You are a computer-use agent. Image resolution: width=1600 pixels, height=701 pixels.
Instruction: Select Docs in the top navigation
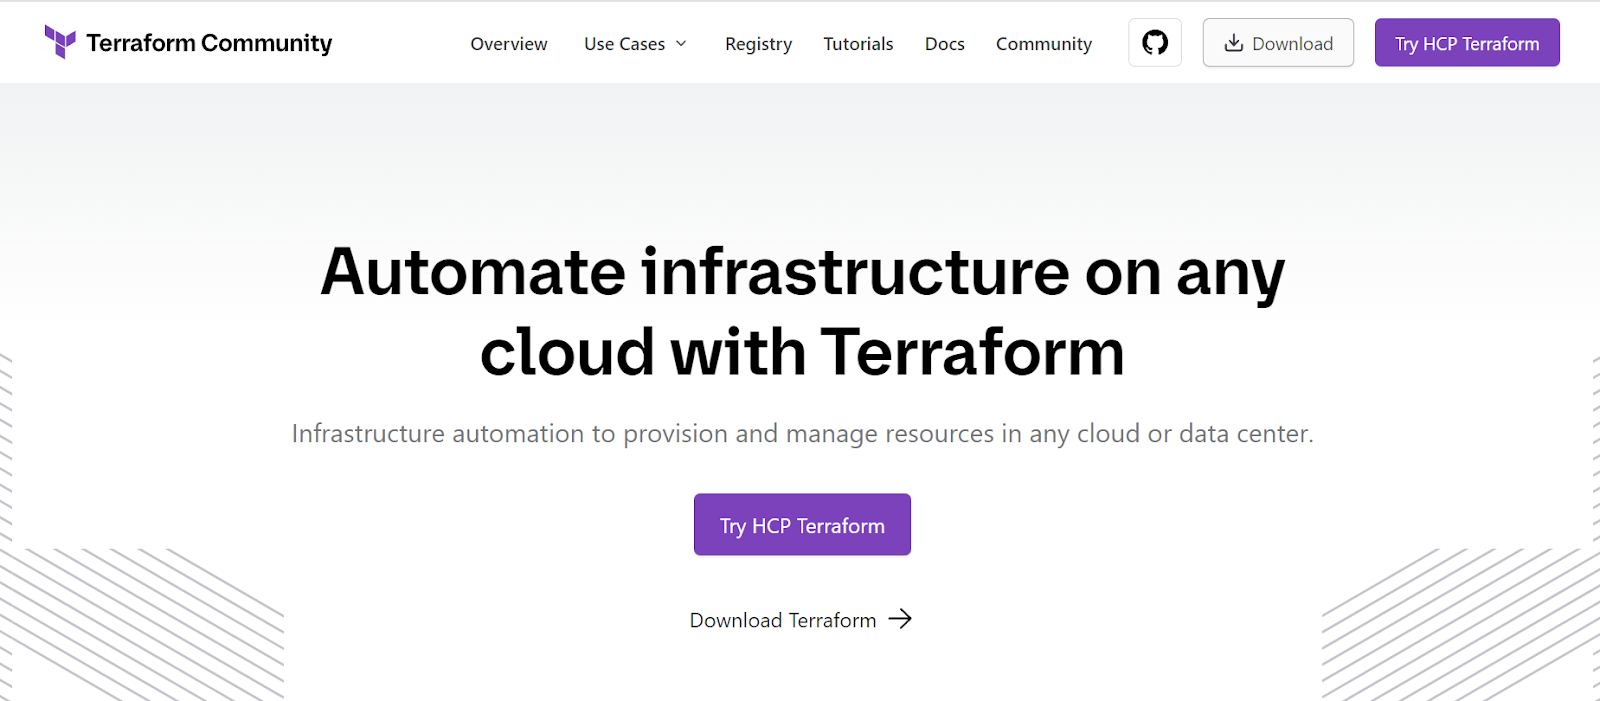944,44
